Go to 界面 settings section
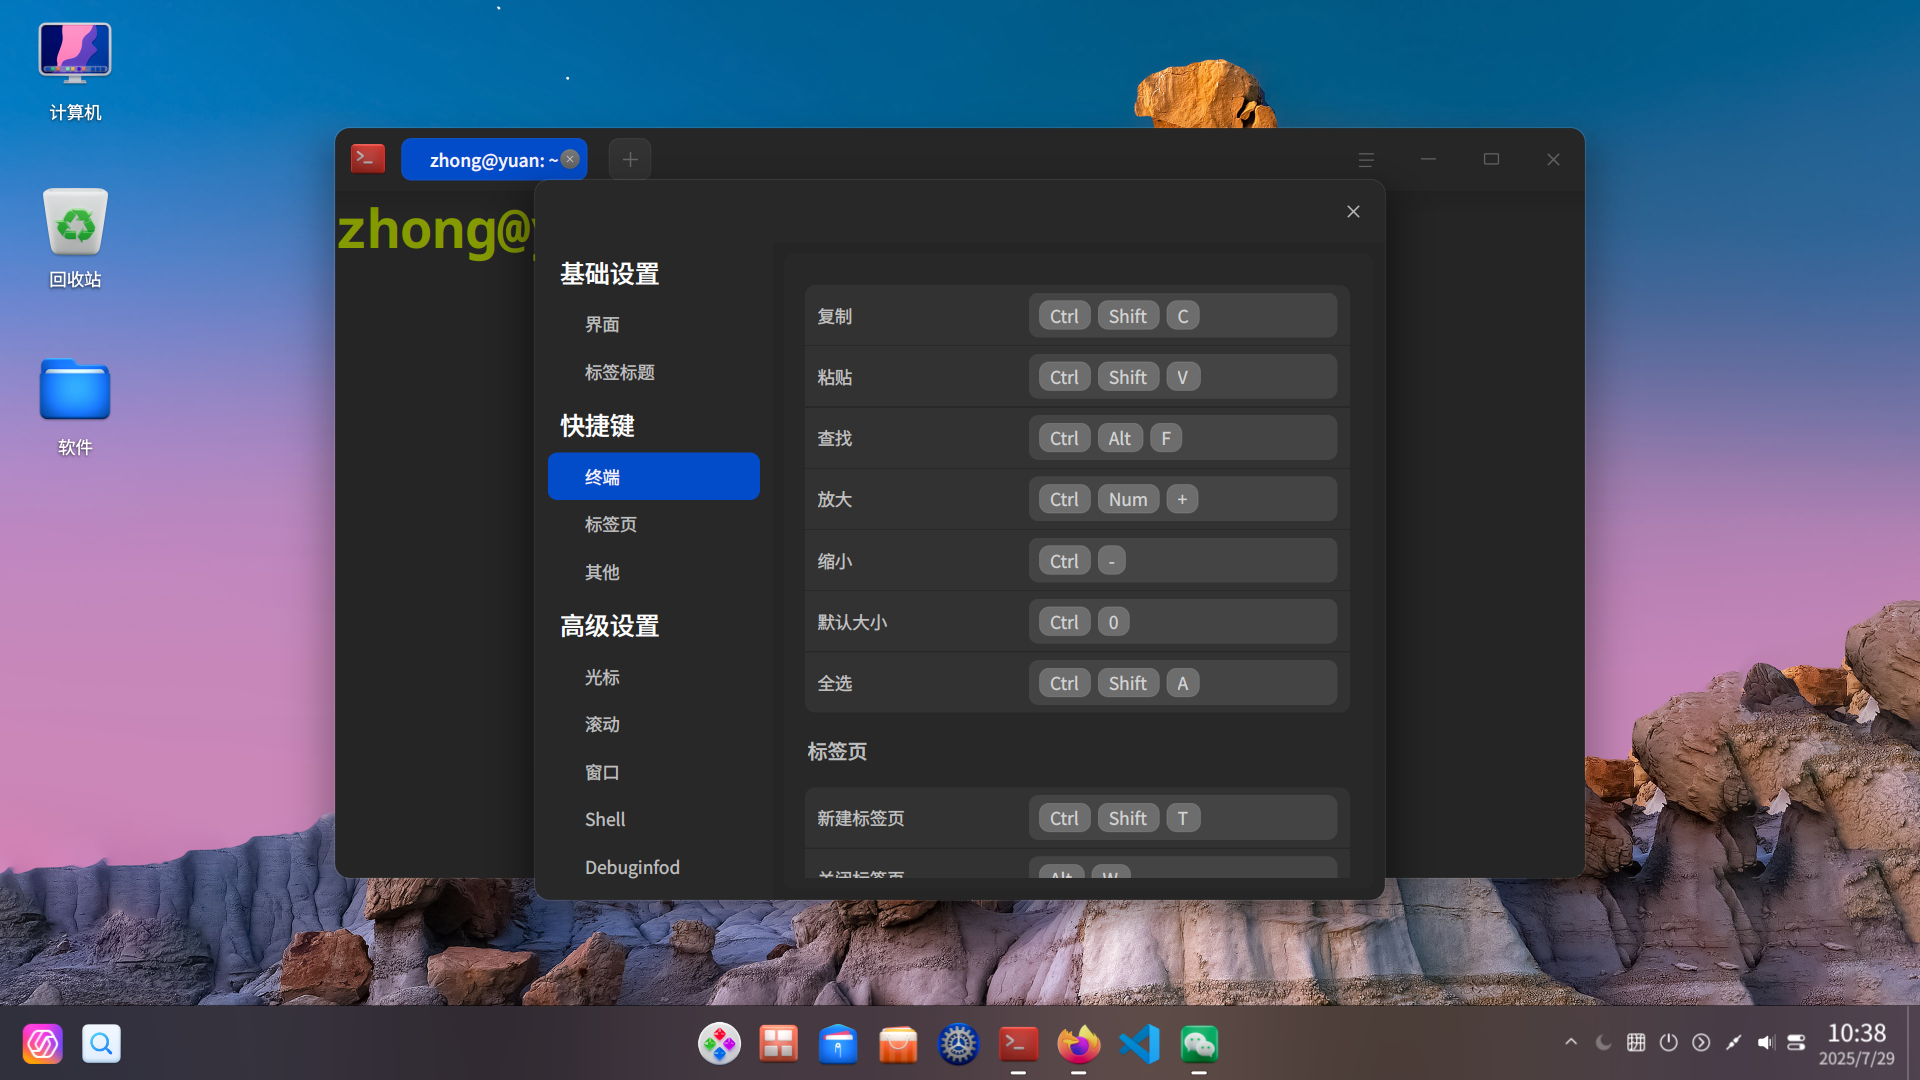This screenshot has height=1080, width=1920. [x=602, y=324]
